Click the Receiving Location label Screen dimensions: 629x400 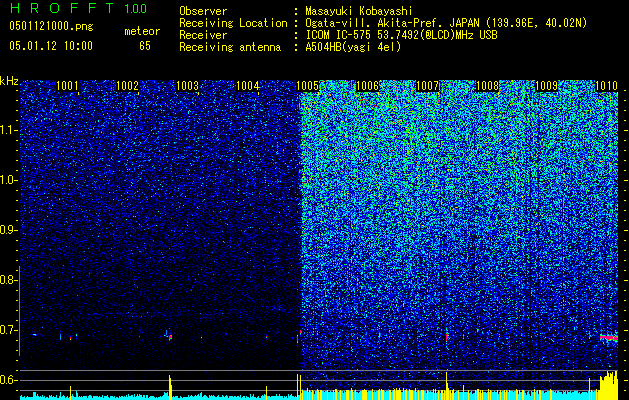coord(233,23)
